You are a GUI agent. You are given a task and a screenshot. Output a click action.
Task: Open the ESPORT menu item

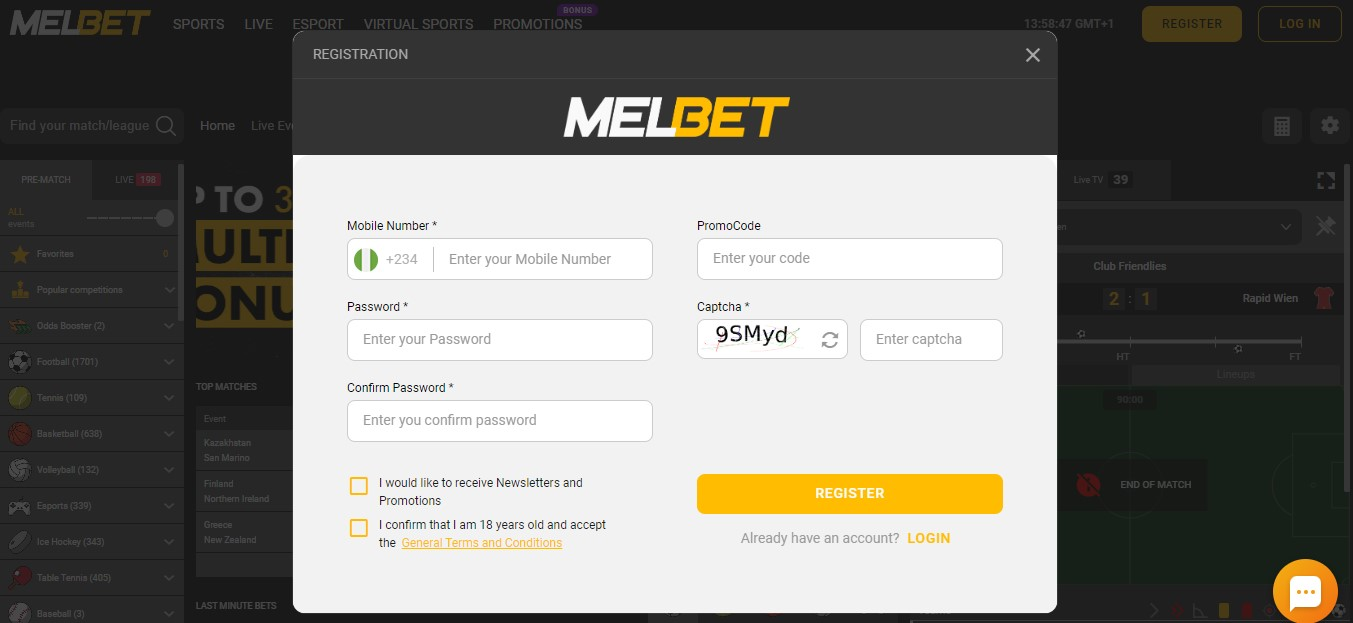click(318, 24)
